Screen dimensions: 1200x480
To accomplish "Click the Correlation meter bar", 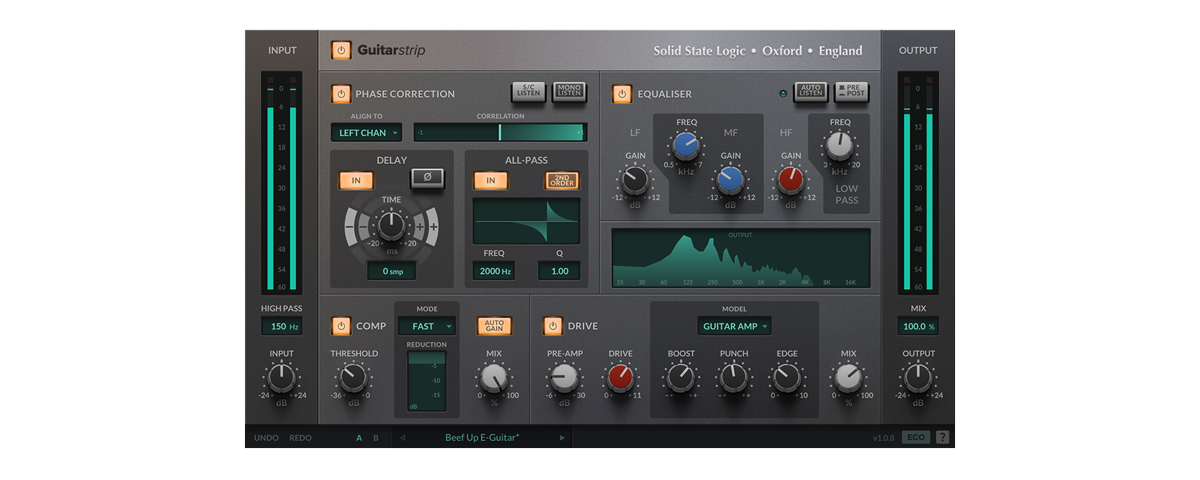I will coord(500,132).
